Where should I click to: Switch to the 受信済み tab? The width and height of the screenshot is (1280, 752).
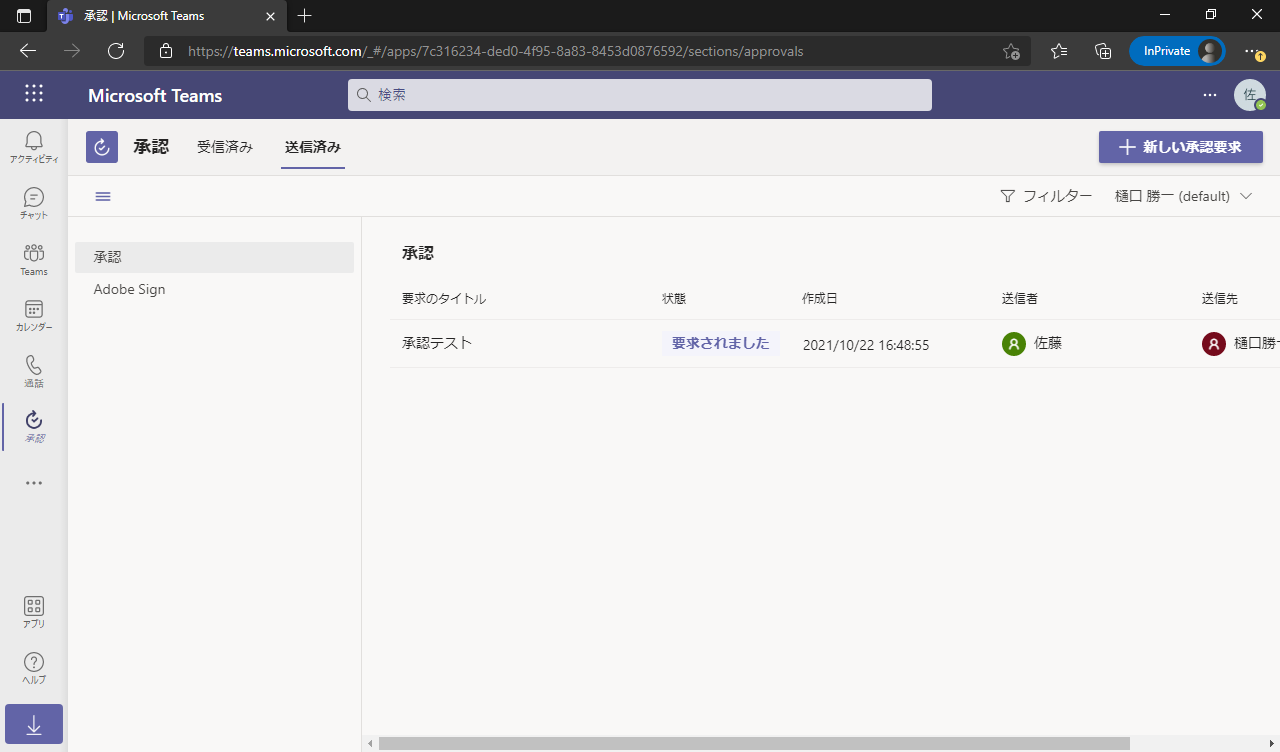click(225, 147)
